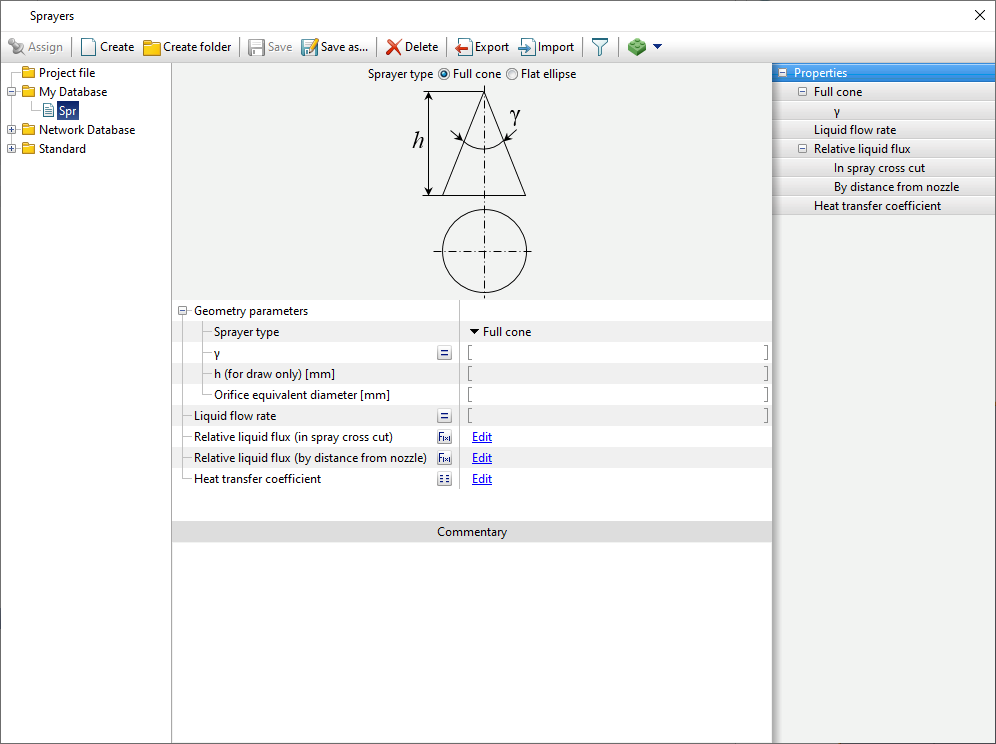Click the Export toolbar icon

[464, 47]
